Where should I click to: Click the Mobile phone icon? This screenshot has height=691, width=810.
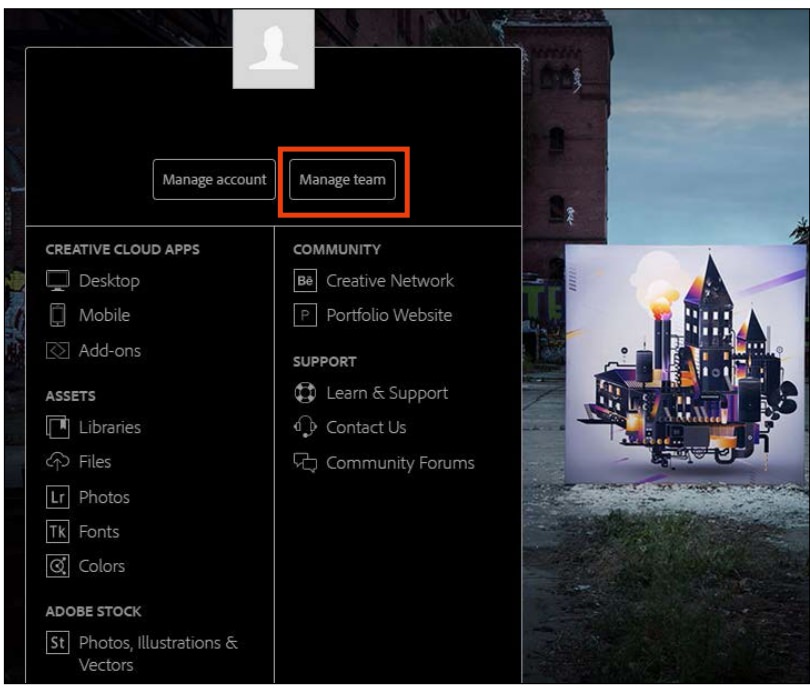(57, 315)
